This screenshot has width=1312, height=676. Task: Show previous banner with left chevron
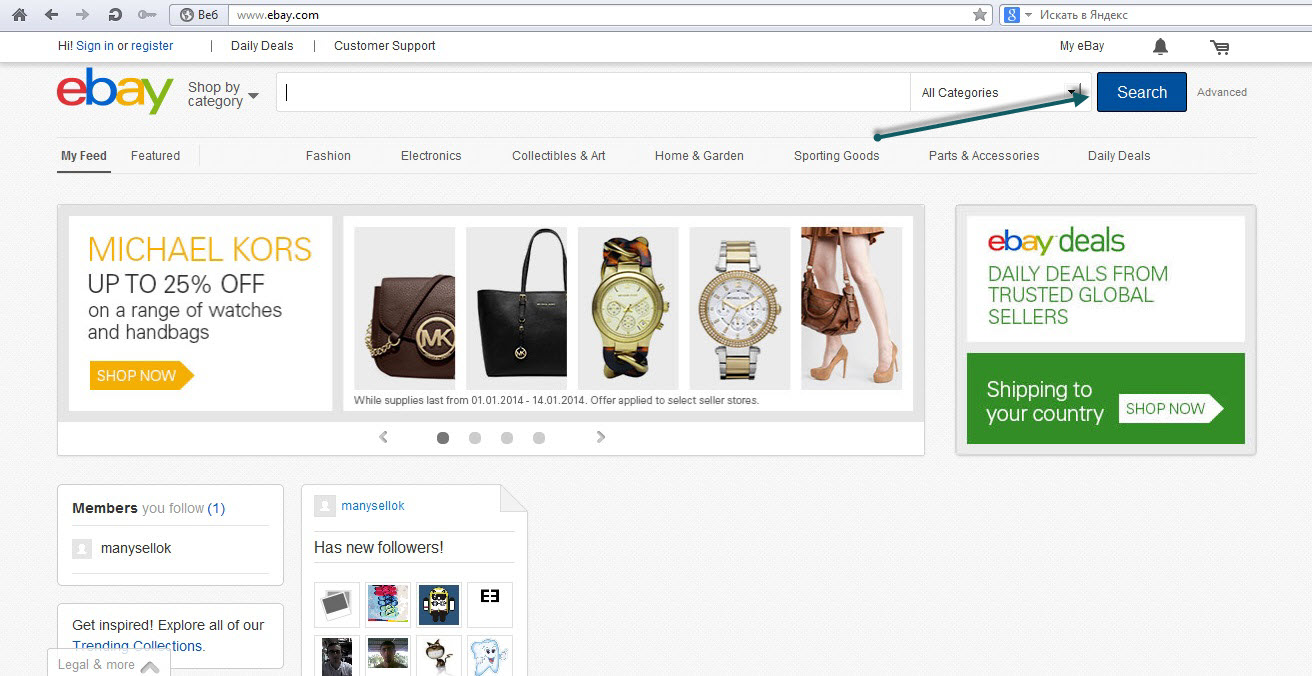383,437
